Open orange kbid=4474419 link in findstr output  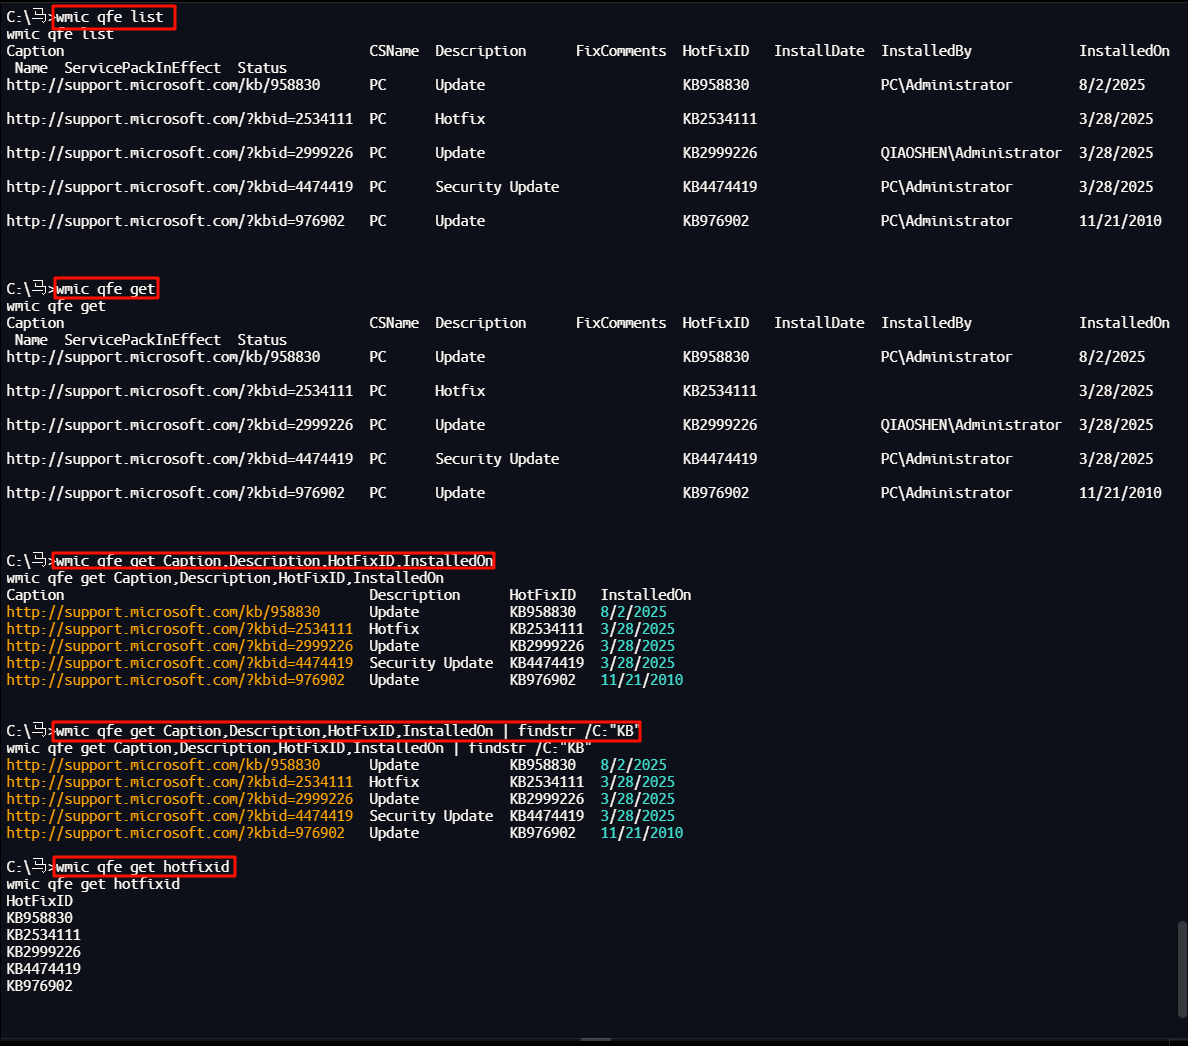click(x=179, y=816)
